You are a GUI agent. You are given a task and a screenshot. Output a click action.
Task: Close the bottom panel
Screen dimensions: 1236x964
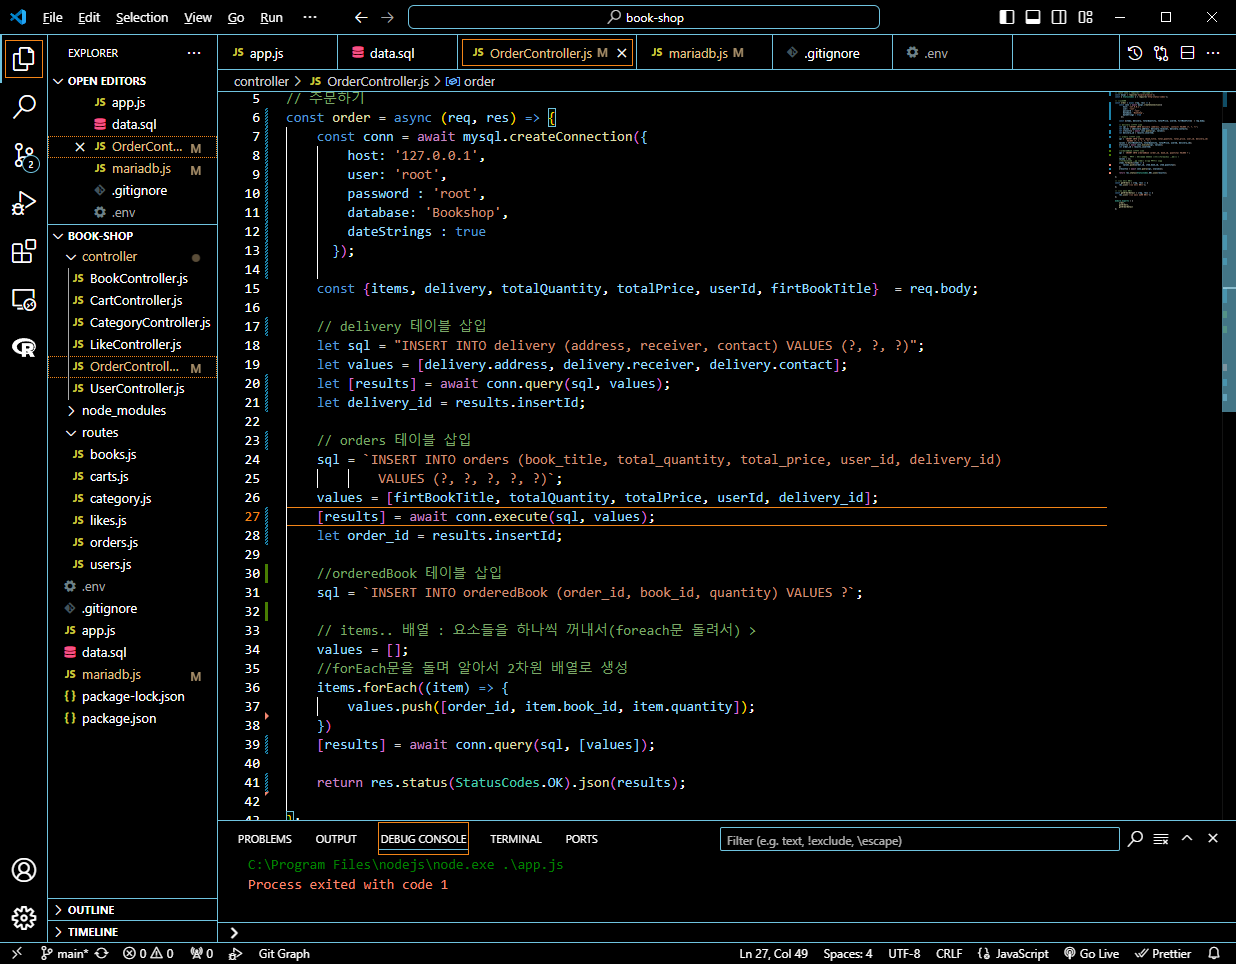click(1213, 839)
